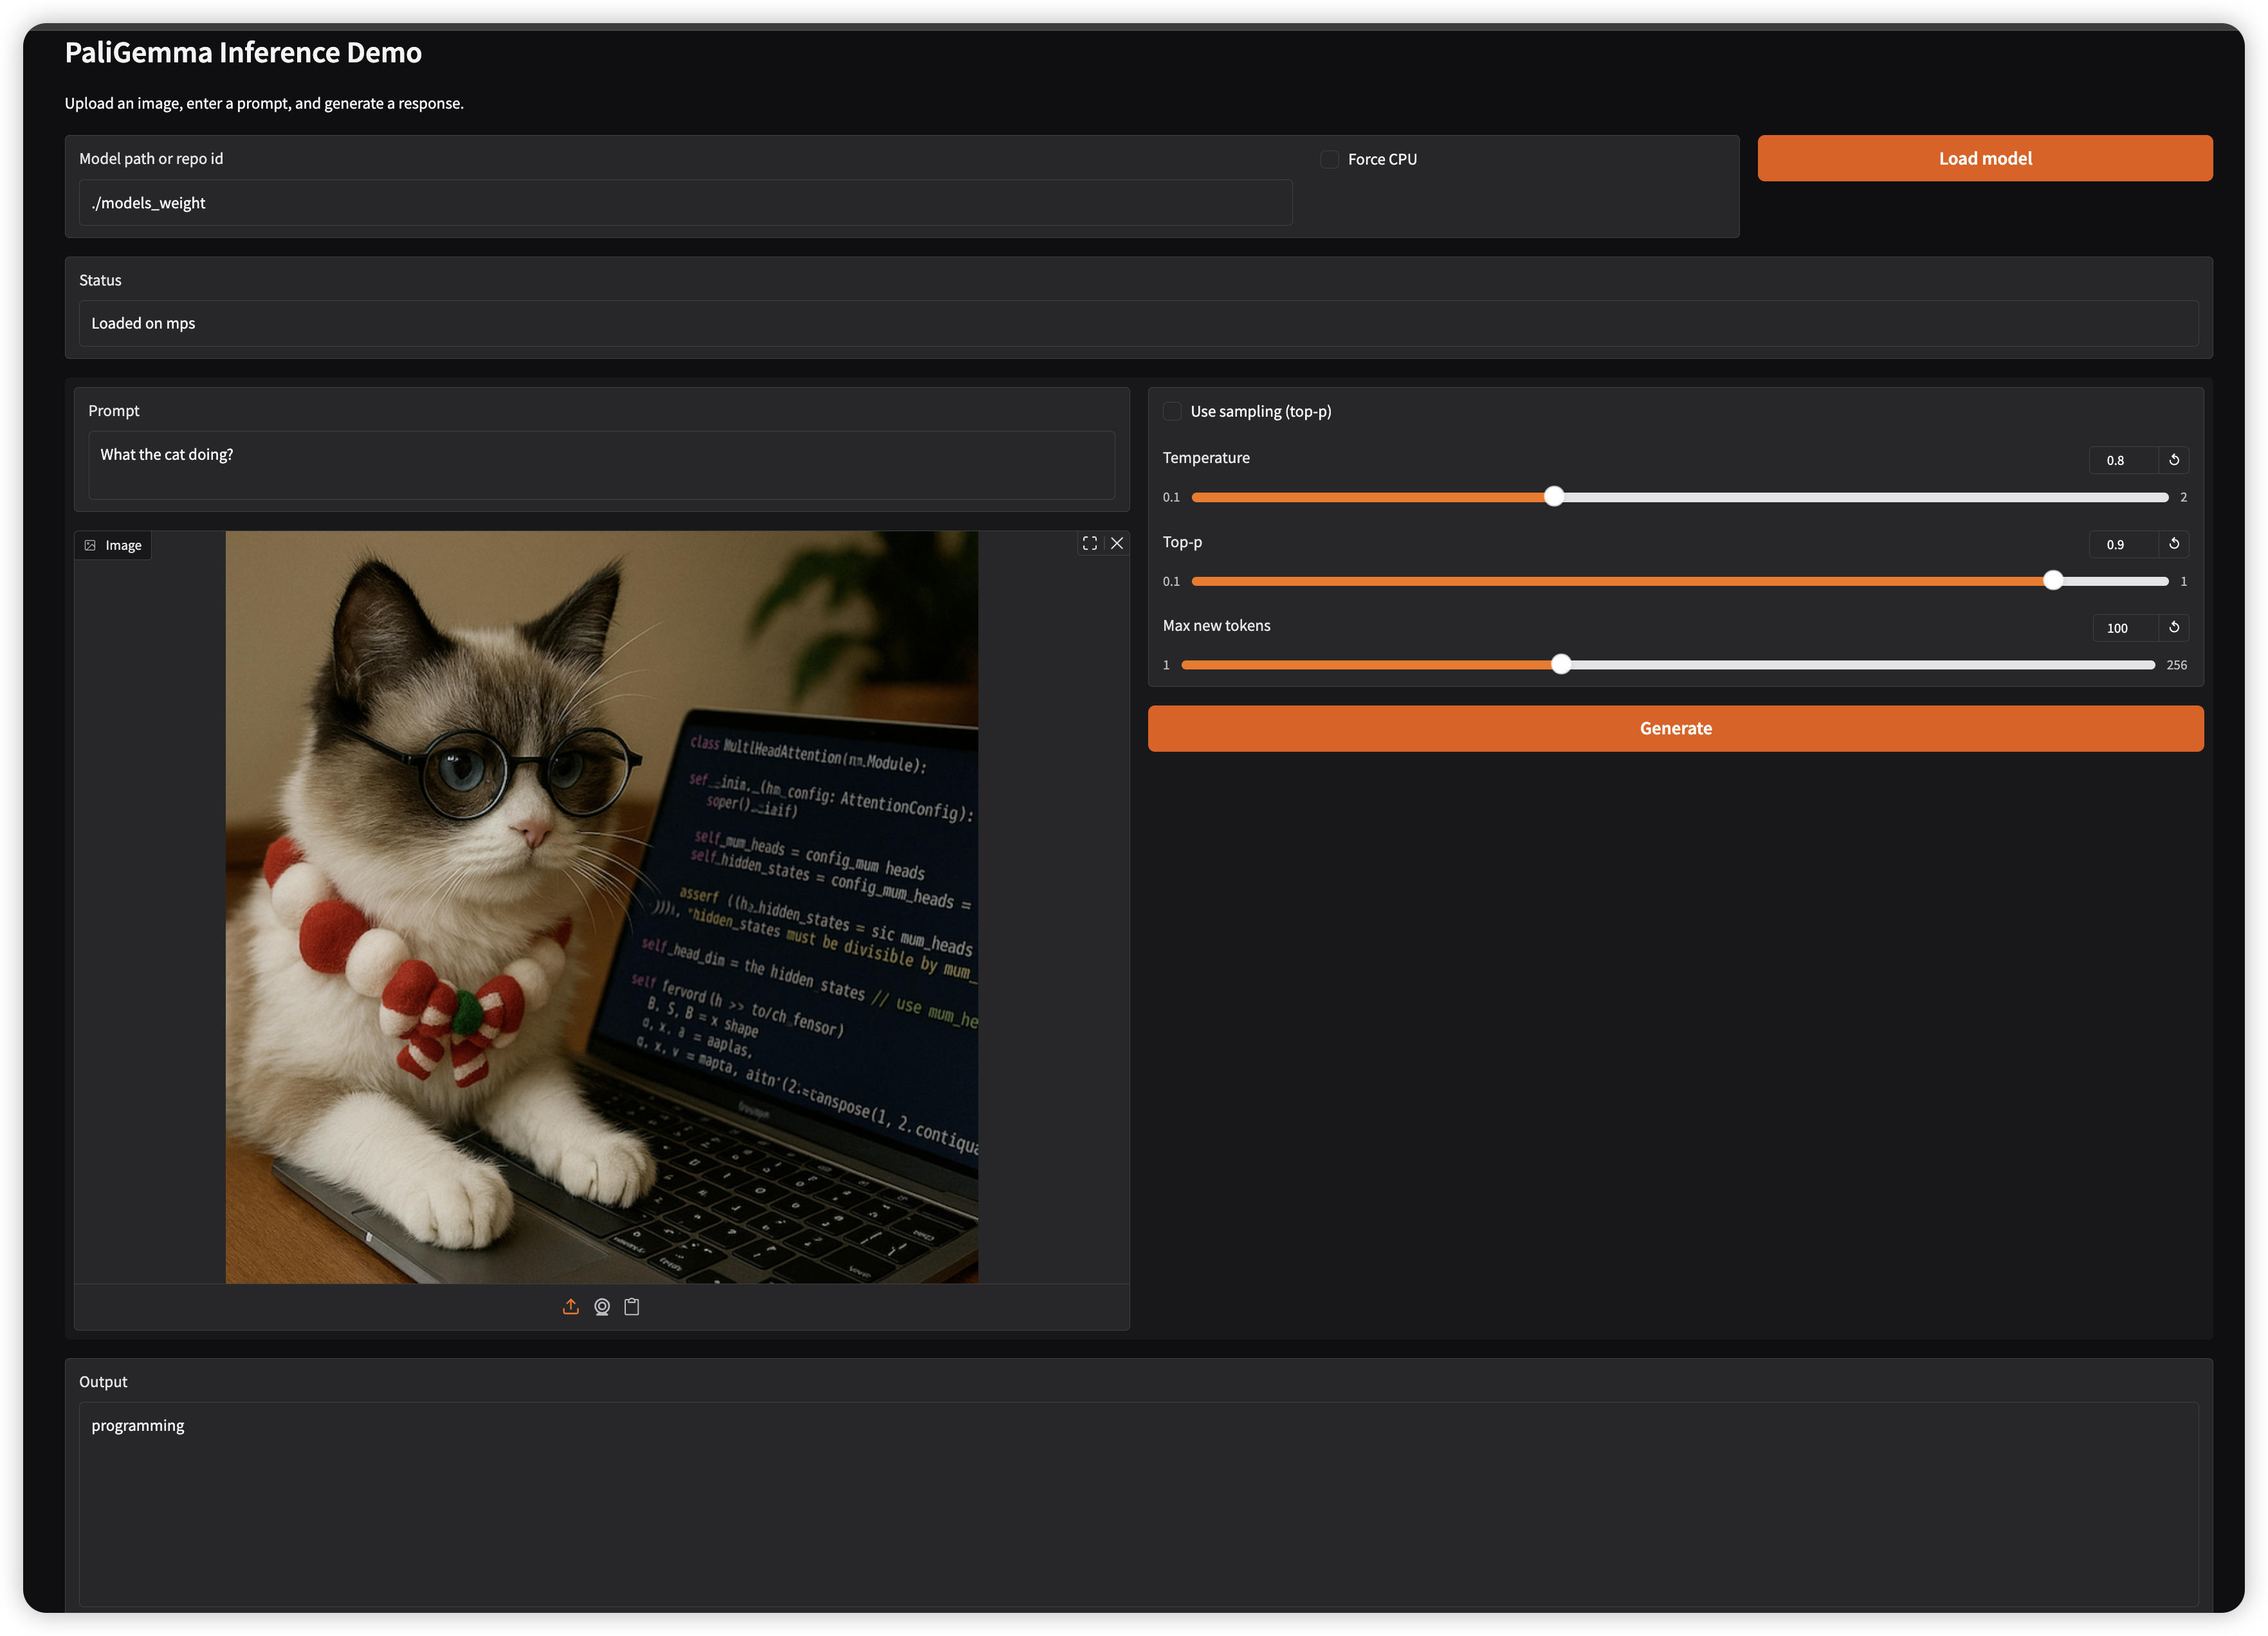The height and width of the screenshot is (1636, 2268).
Task: Click into the Prompt text box
Action: [x=601, y=465]
